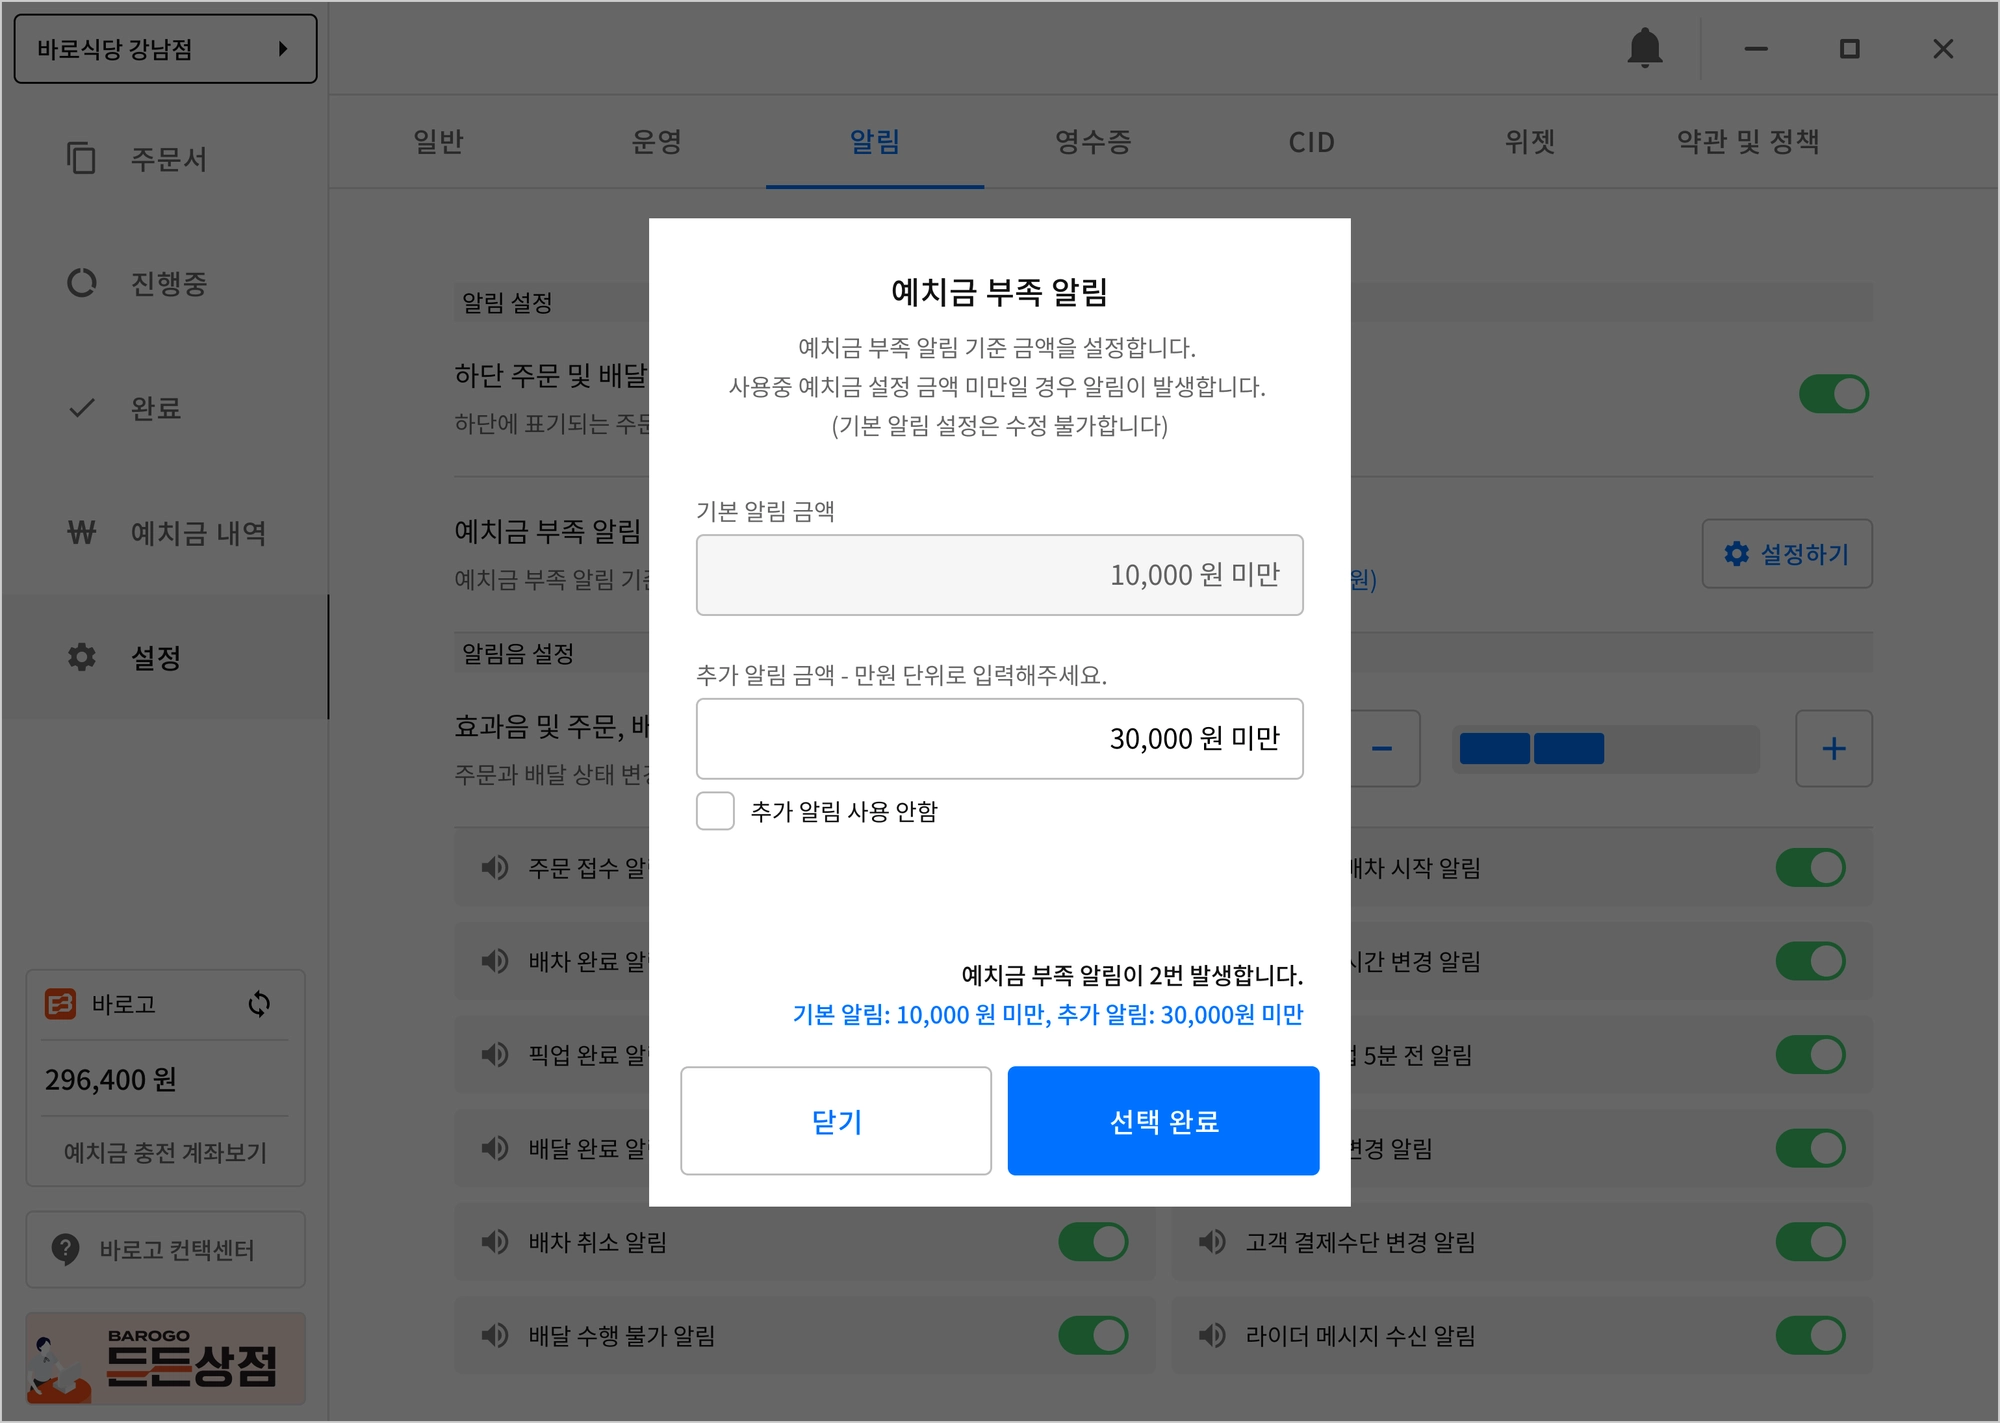Click the 주문서 document icon in sidebar

click(x=81, y=158)
